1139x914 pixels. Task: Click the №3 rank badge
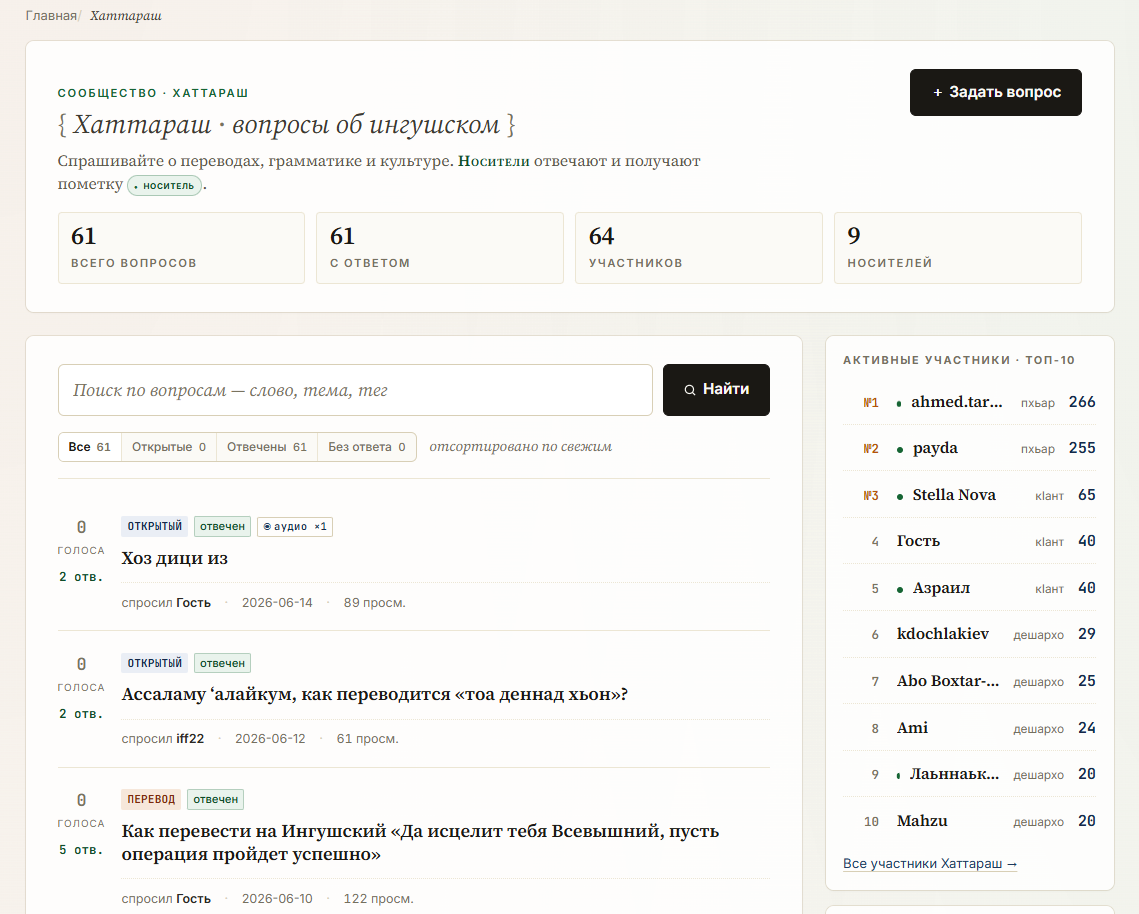pos(871,496)
